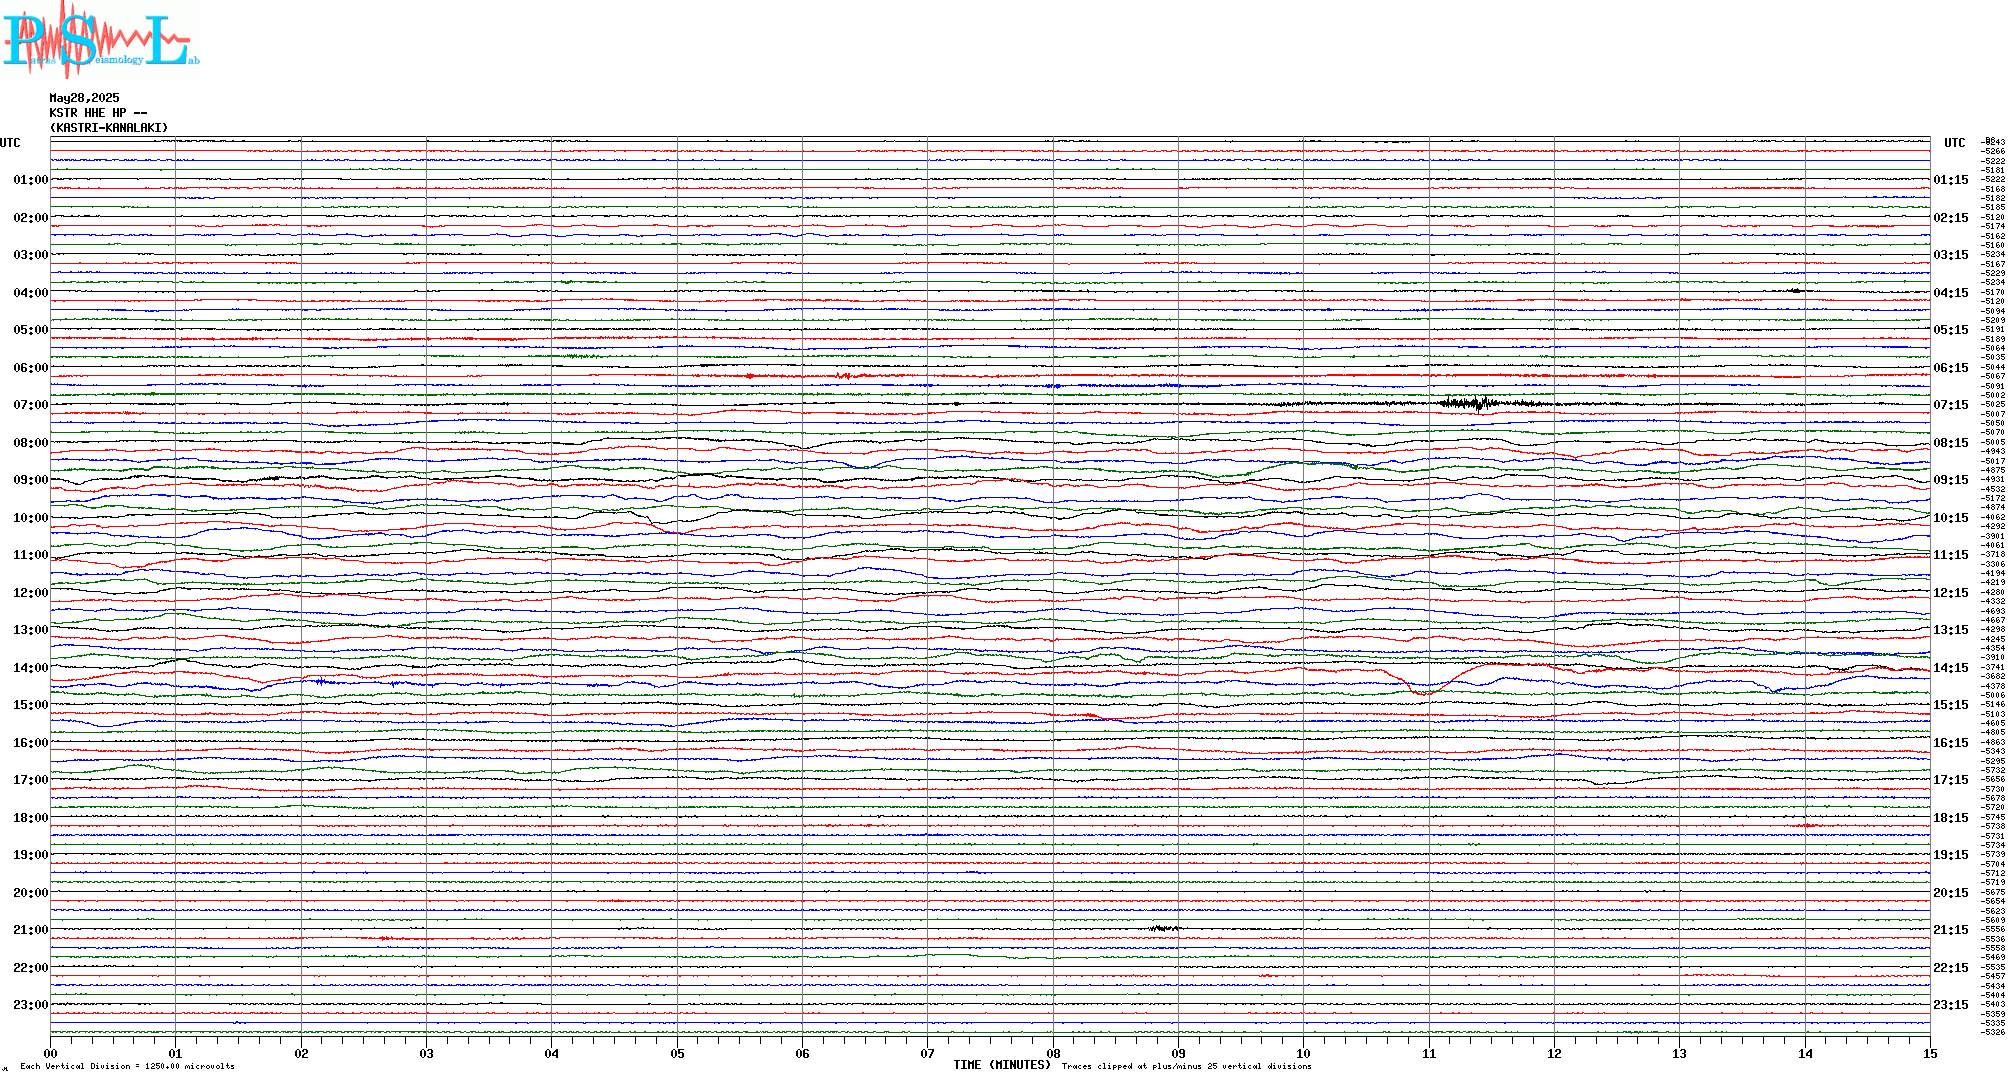Image resolution: width=2010 pixels, height=1080 pixels.
Task: Click the 10:00 hour label
Action: click(31, 518)
